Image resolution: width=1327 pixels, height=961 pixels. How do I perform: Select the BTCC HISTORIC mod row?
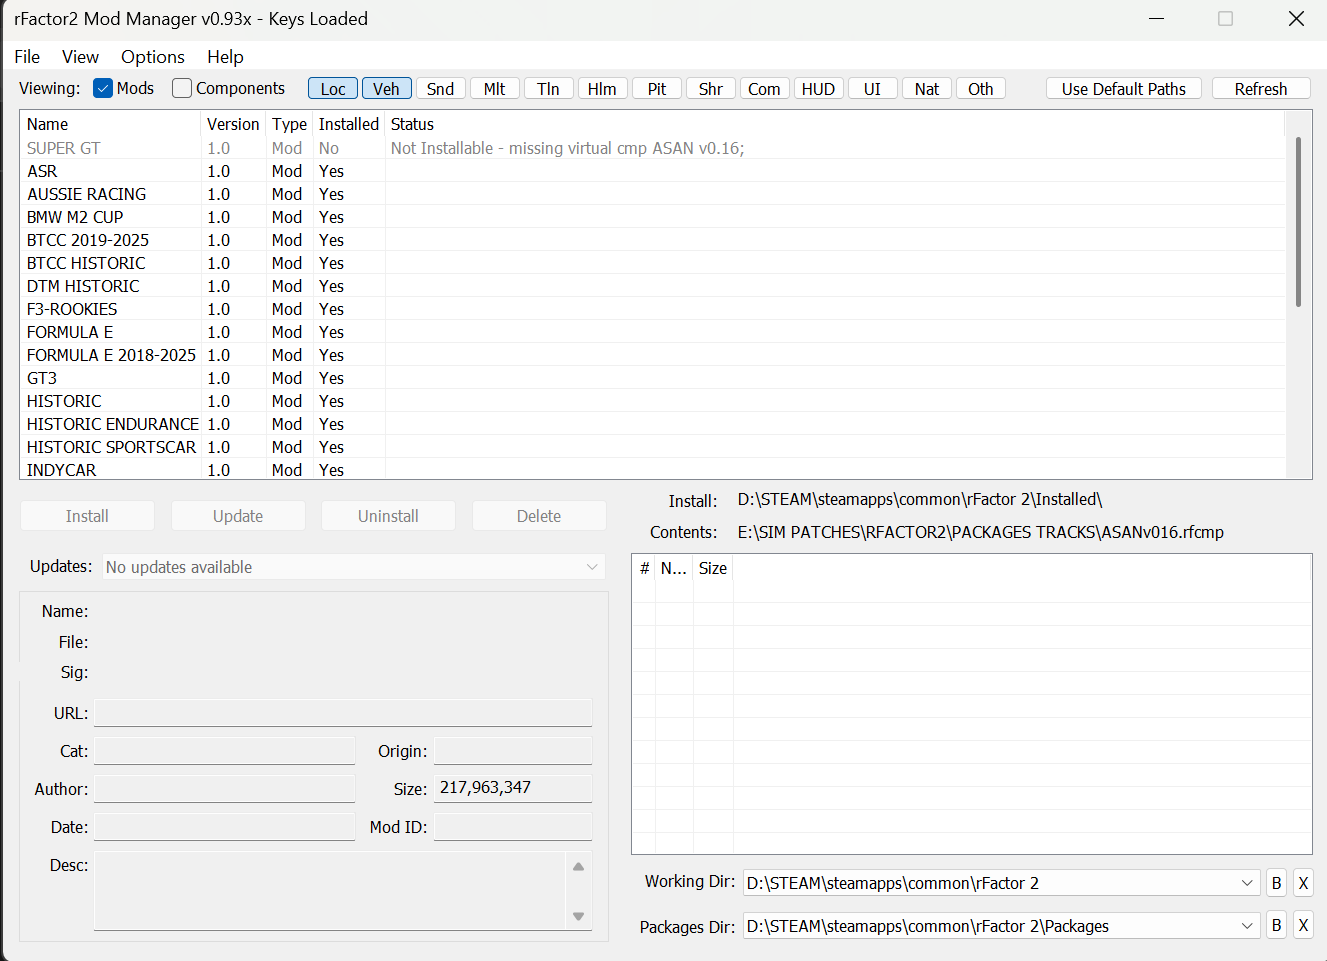[x=653, y=263]
